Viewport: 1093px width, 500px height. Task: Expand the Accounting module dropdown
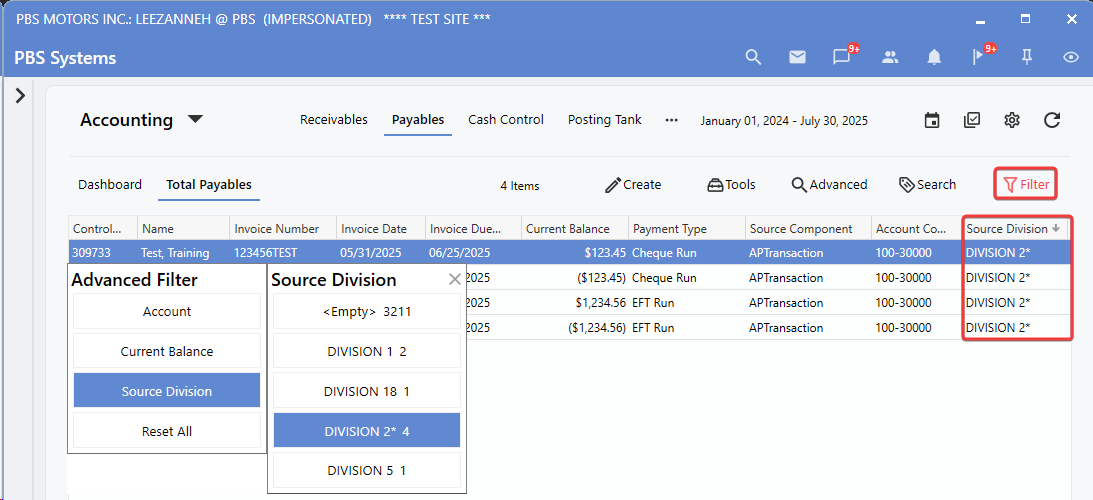pyautogui.click(x=196, y=120)
